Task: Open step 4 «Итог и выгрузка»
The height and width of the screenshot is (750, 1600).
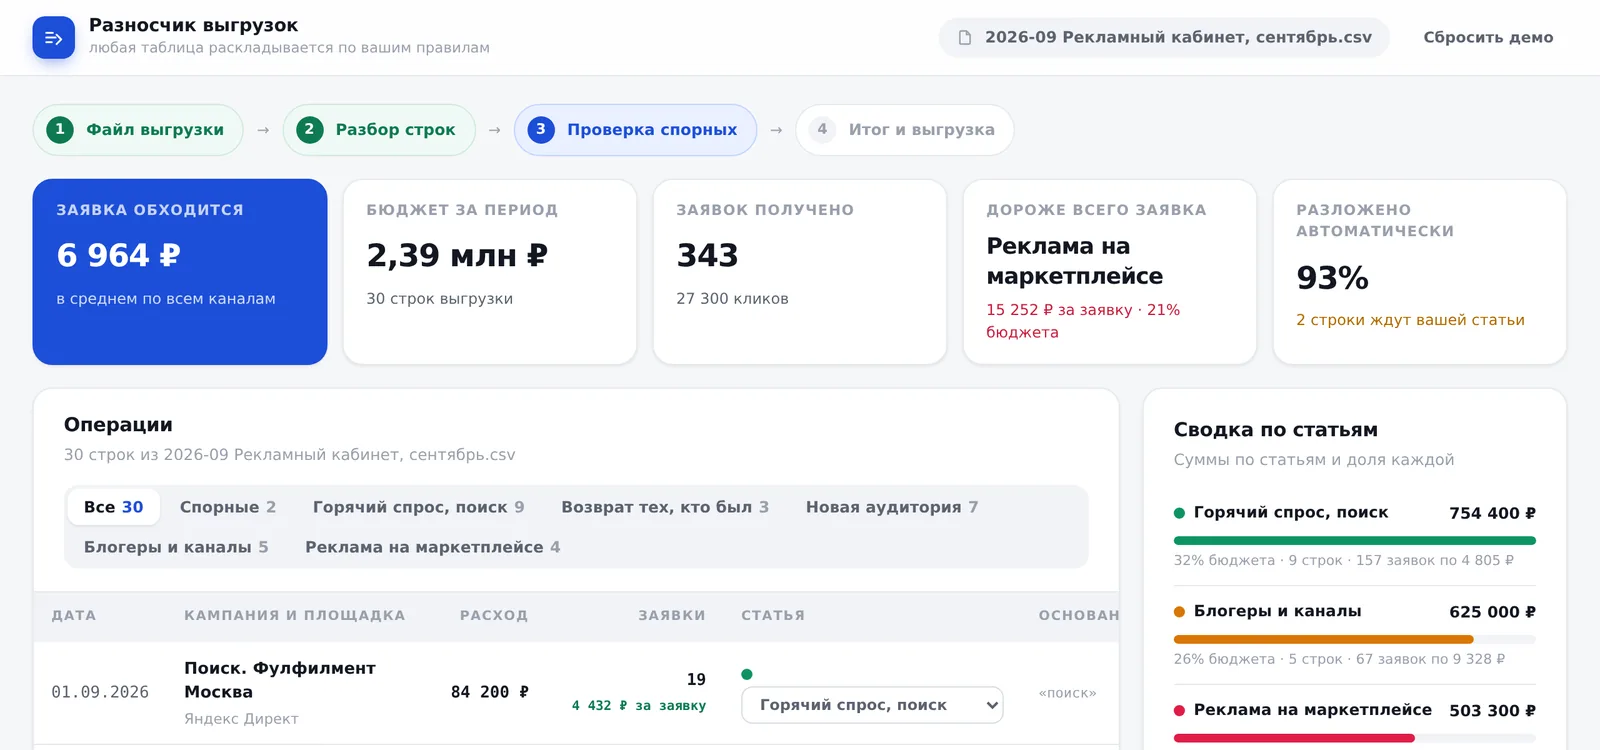Action: pyautogui.click(x=905, y=130)
